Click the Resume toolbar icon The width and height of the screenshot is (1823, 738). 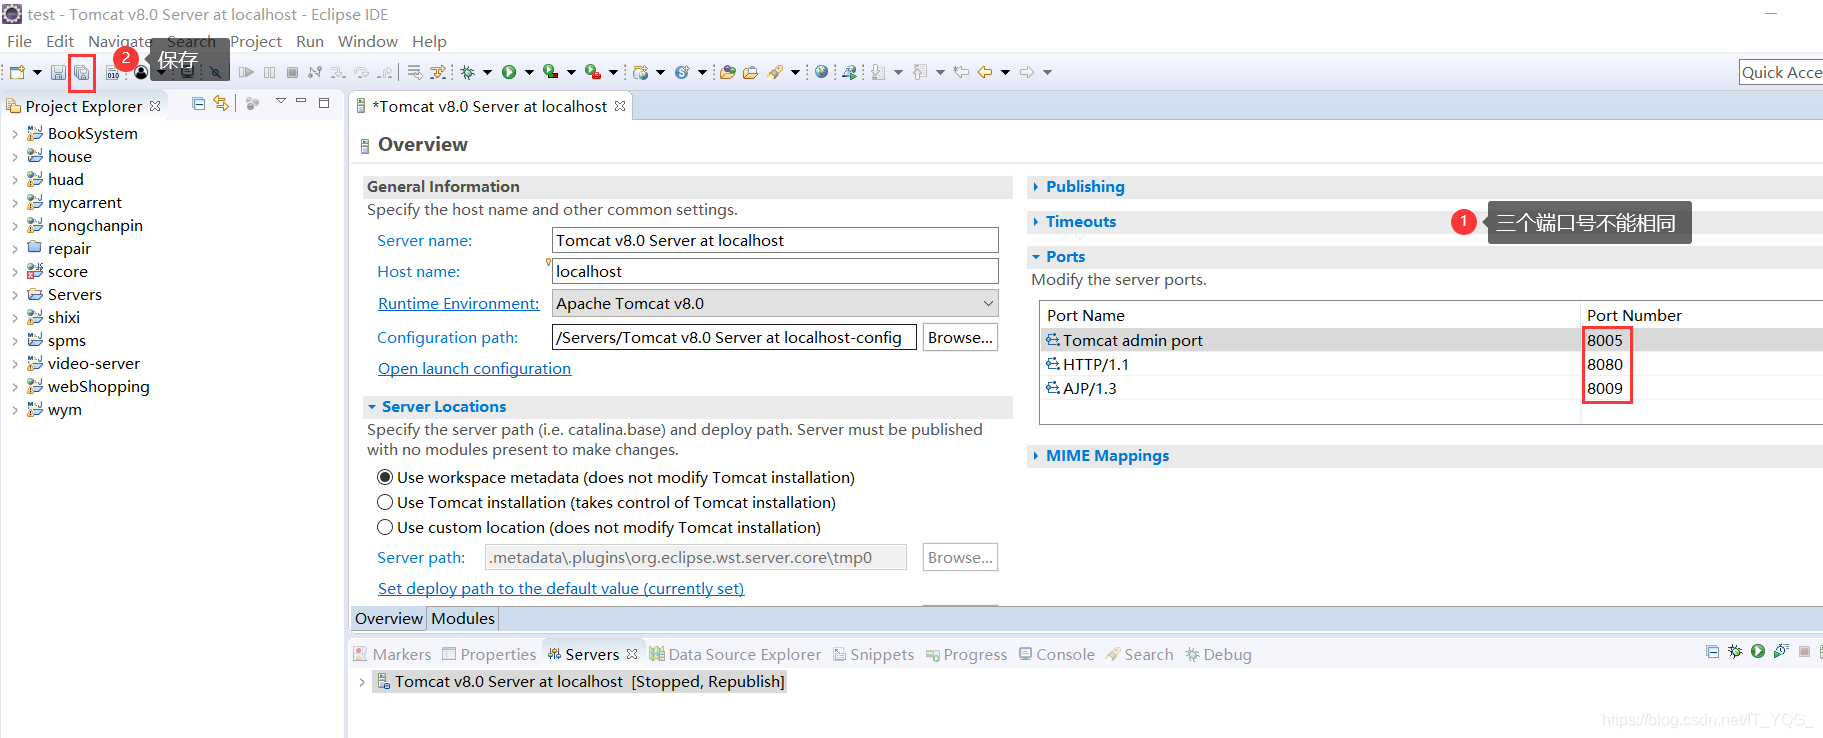(x=246, y=72)
